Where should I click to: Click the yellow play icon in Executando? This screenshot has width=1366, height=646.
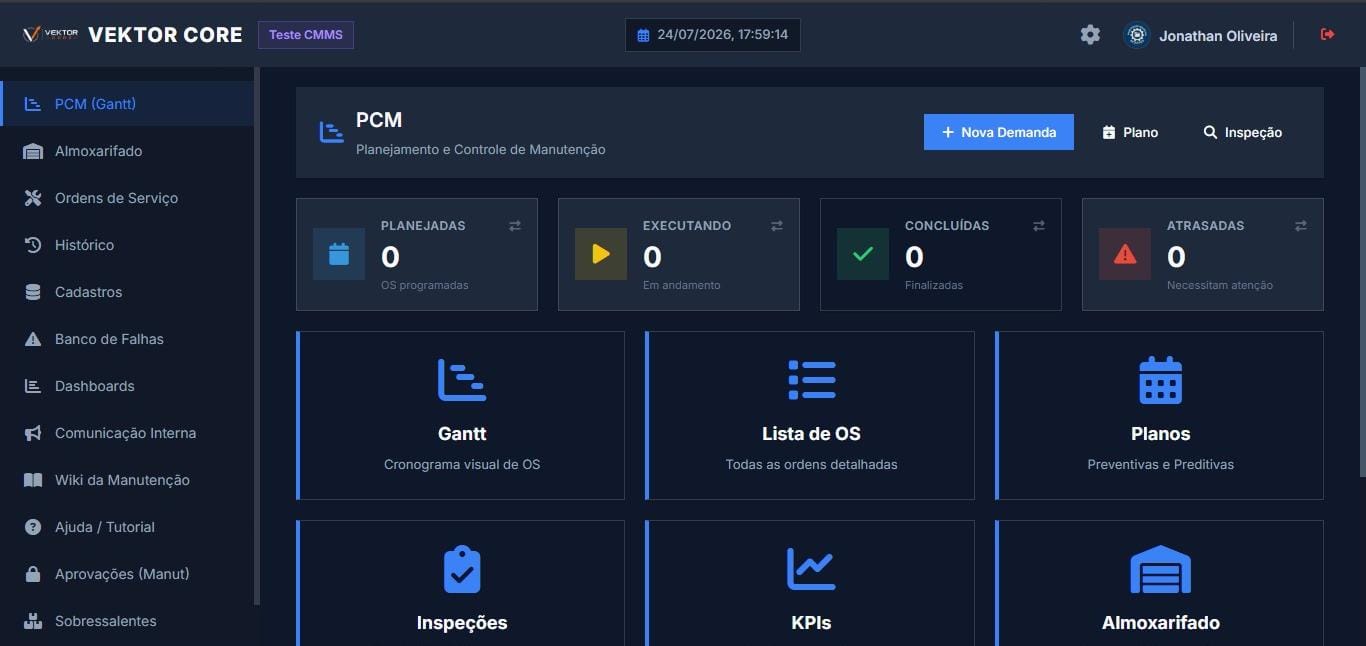coord(601,254)
